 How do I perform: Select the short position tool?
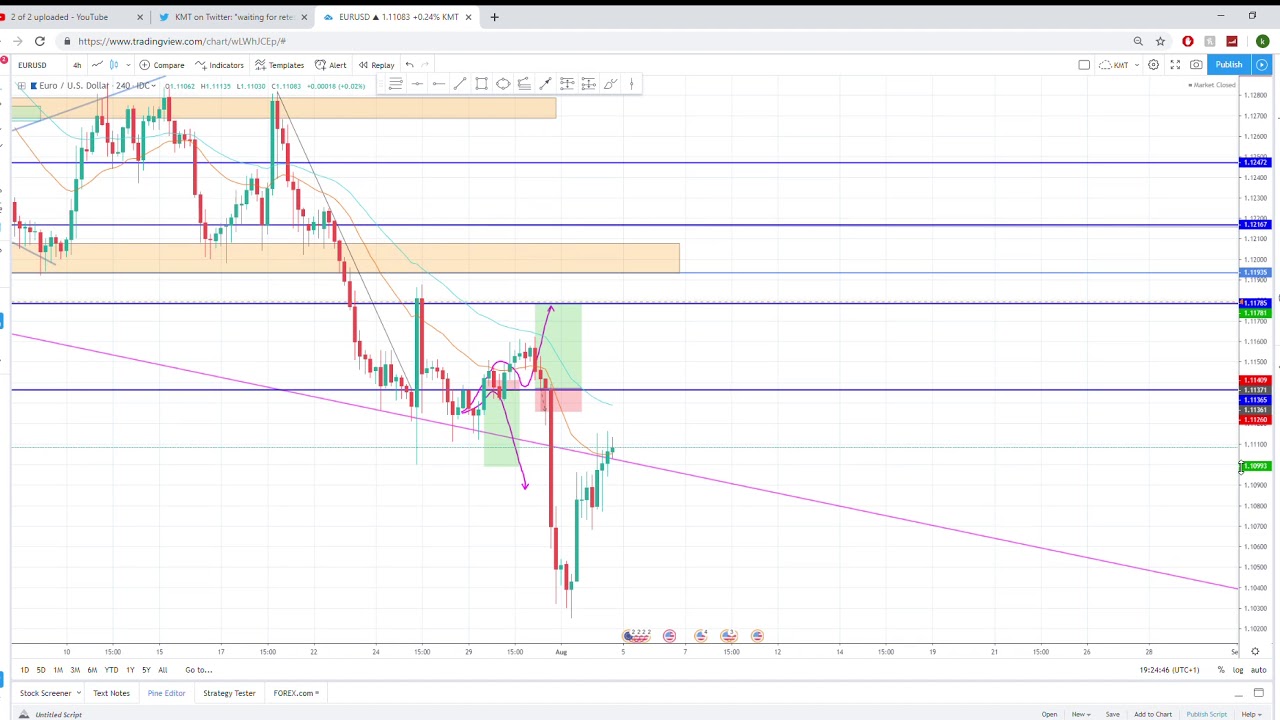[588, 84]
